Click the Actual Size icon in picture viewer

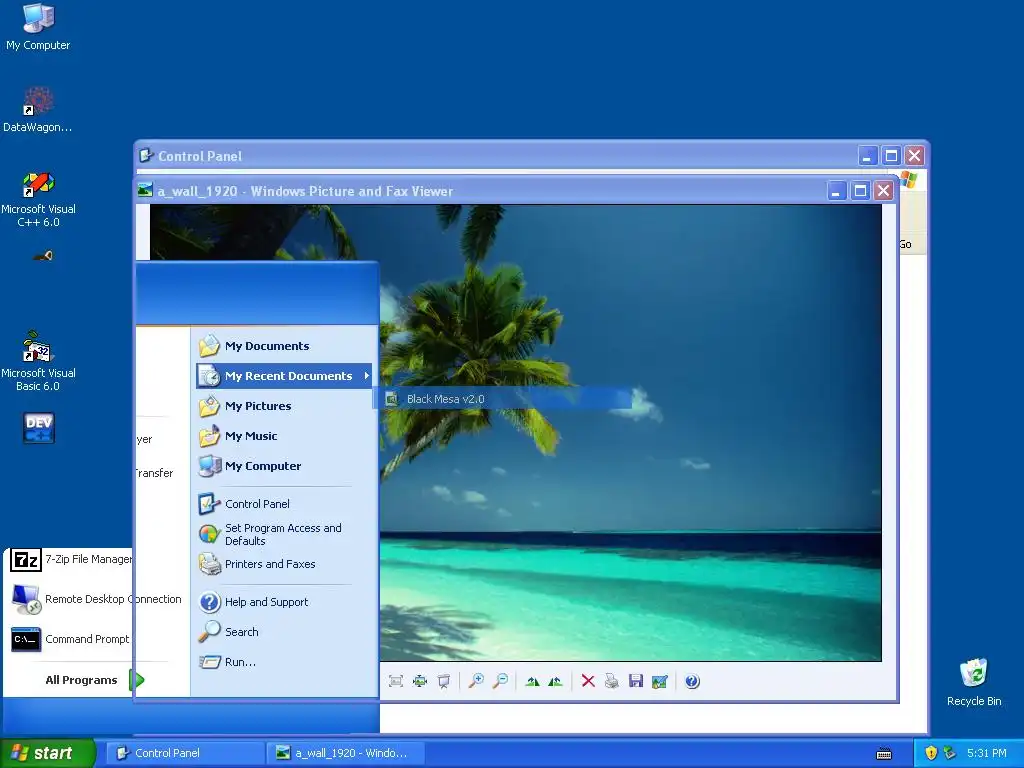click(420, 681)
